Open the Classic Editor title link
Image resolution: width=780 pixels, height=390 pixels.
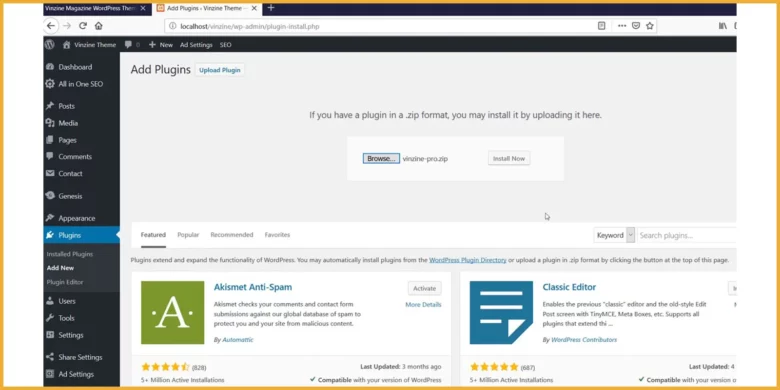point(569,287)
